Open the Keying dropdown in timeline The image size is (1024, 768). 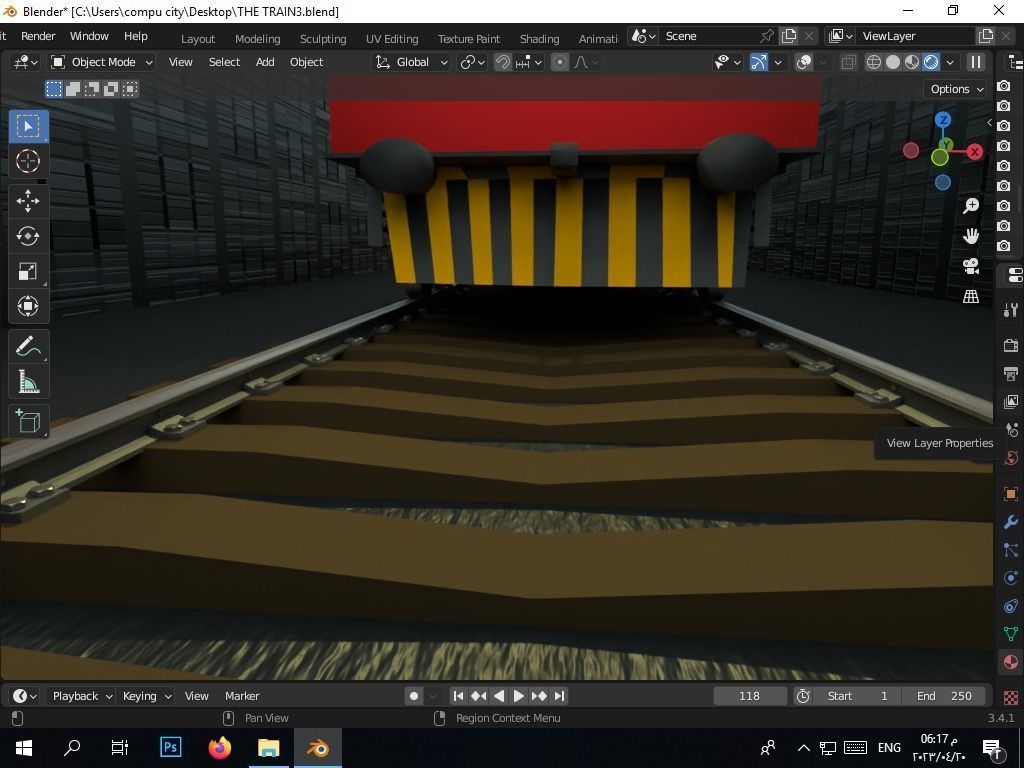coord(146,696)
